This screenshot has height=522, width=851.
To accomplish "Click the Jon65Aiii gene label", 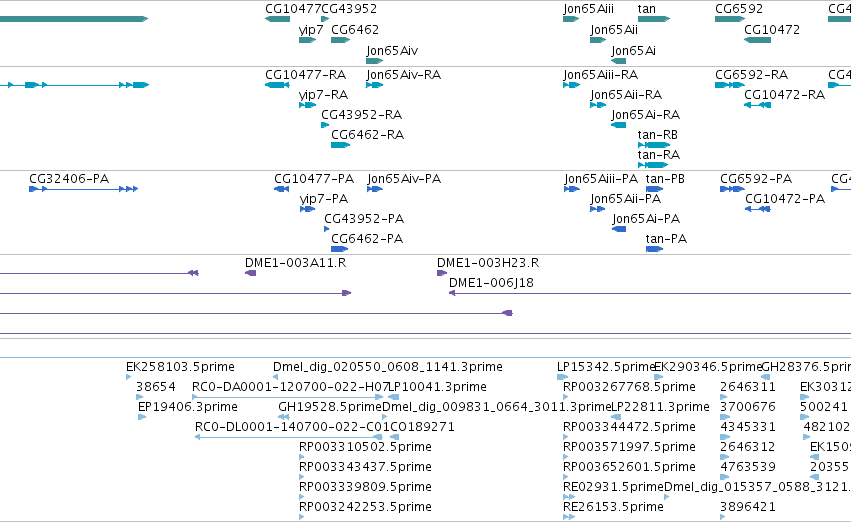I will point(588,9).
